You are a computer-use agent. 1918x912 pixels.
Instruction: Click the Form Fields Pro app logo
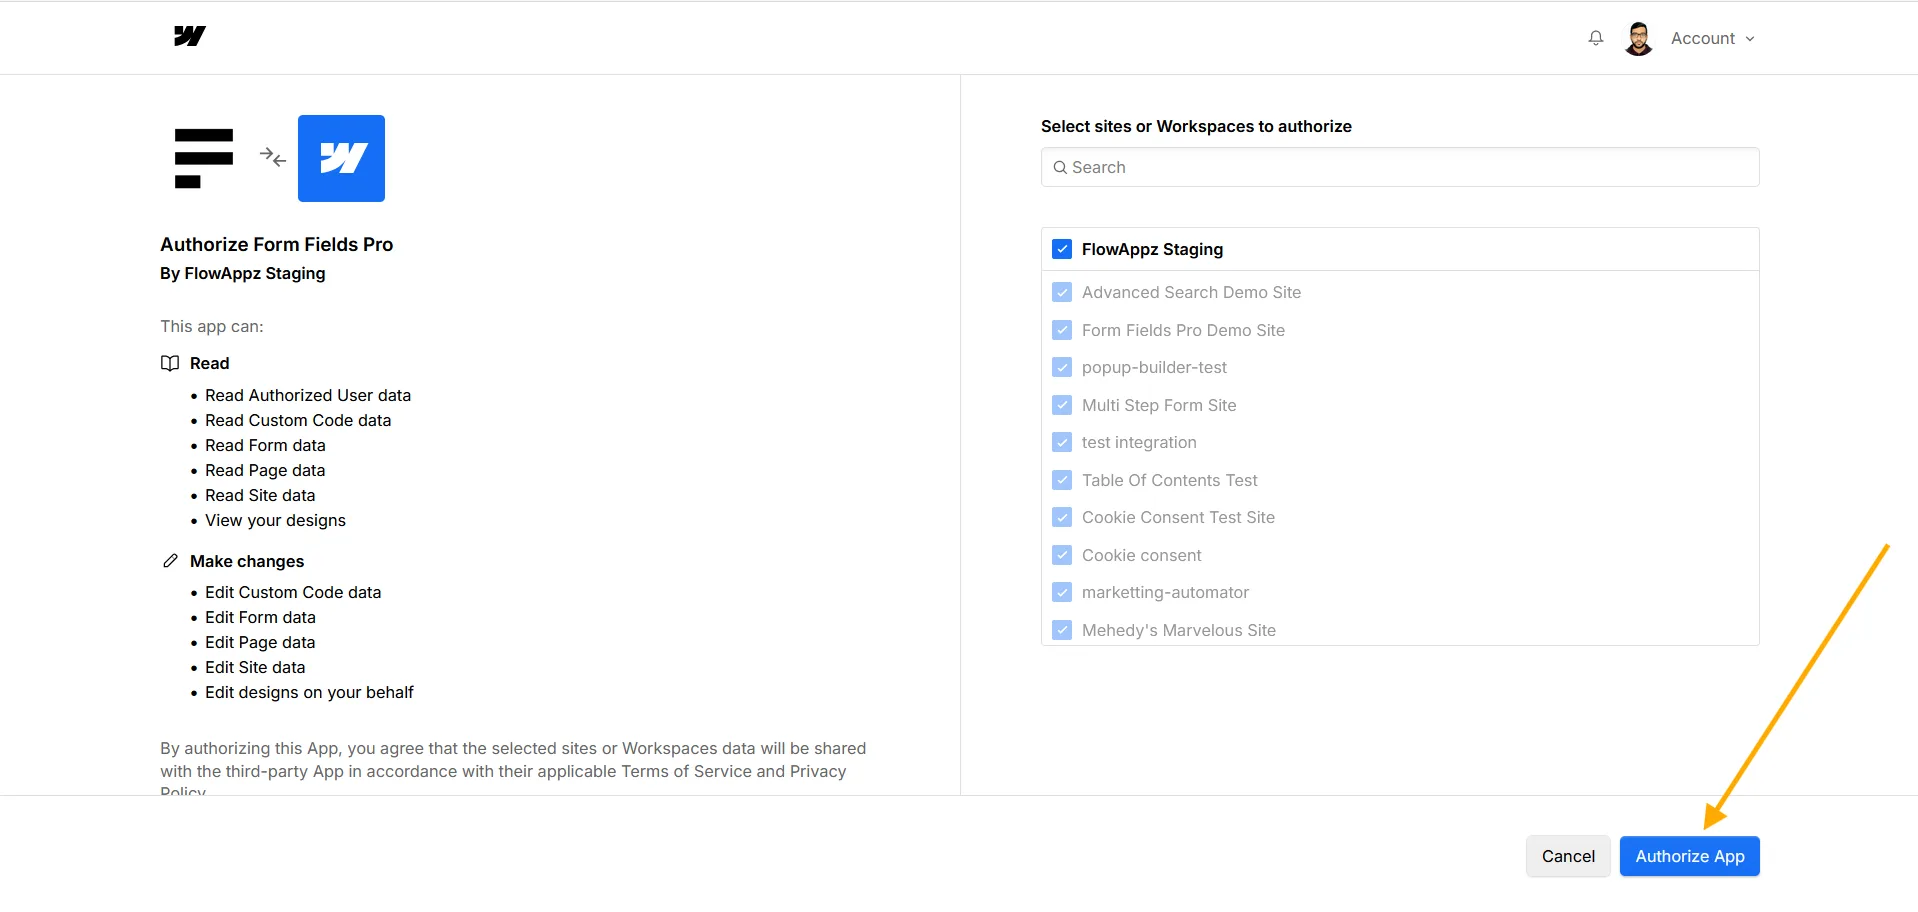click(x=204, y=158)
